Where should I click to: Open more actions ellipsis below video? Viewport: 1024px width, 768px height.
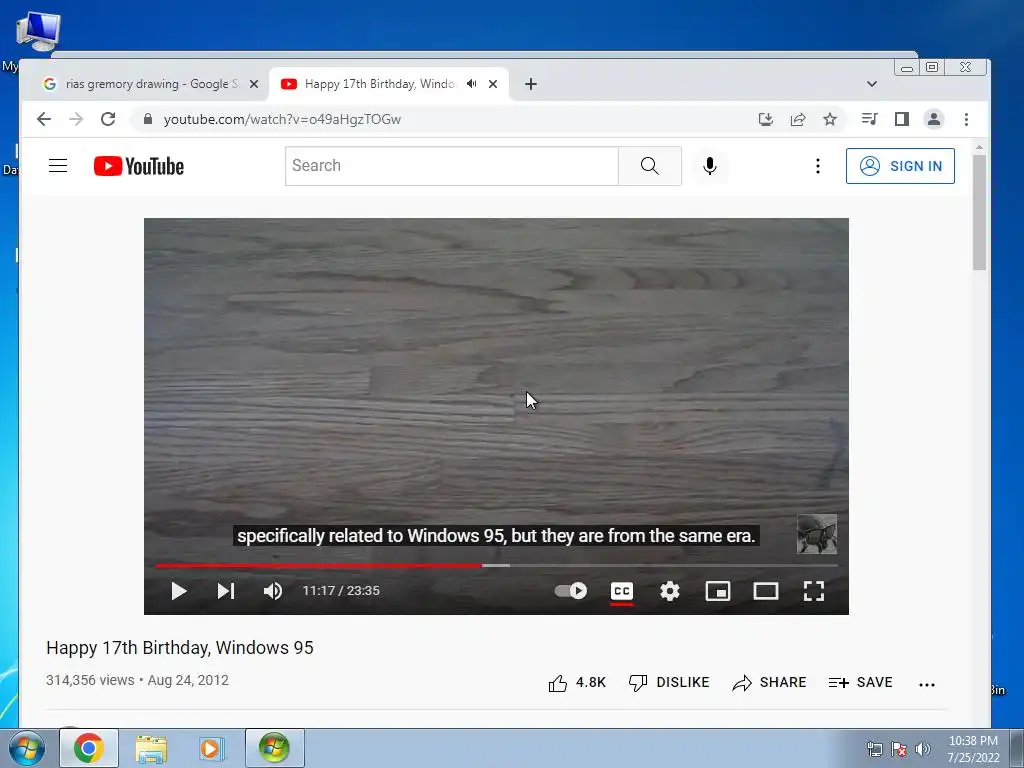tap(927, 684)
